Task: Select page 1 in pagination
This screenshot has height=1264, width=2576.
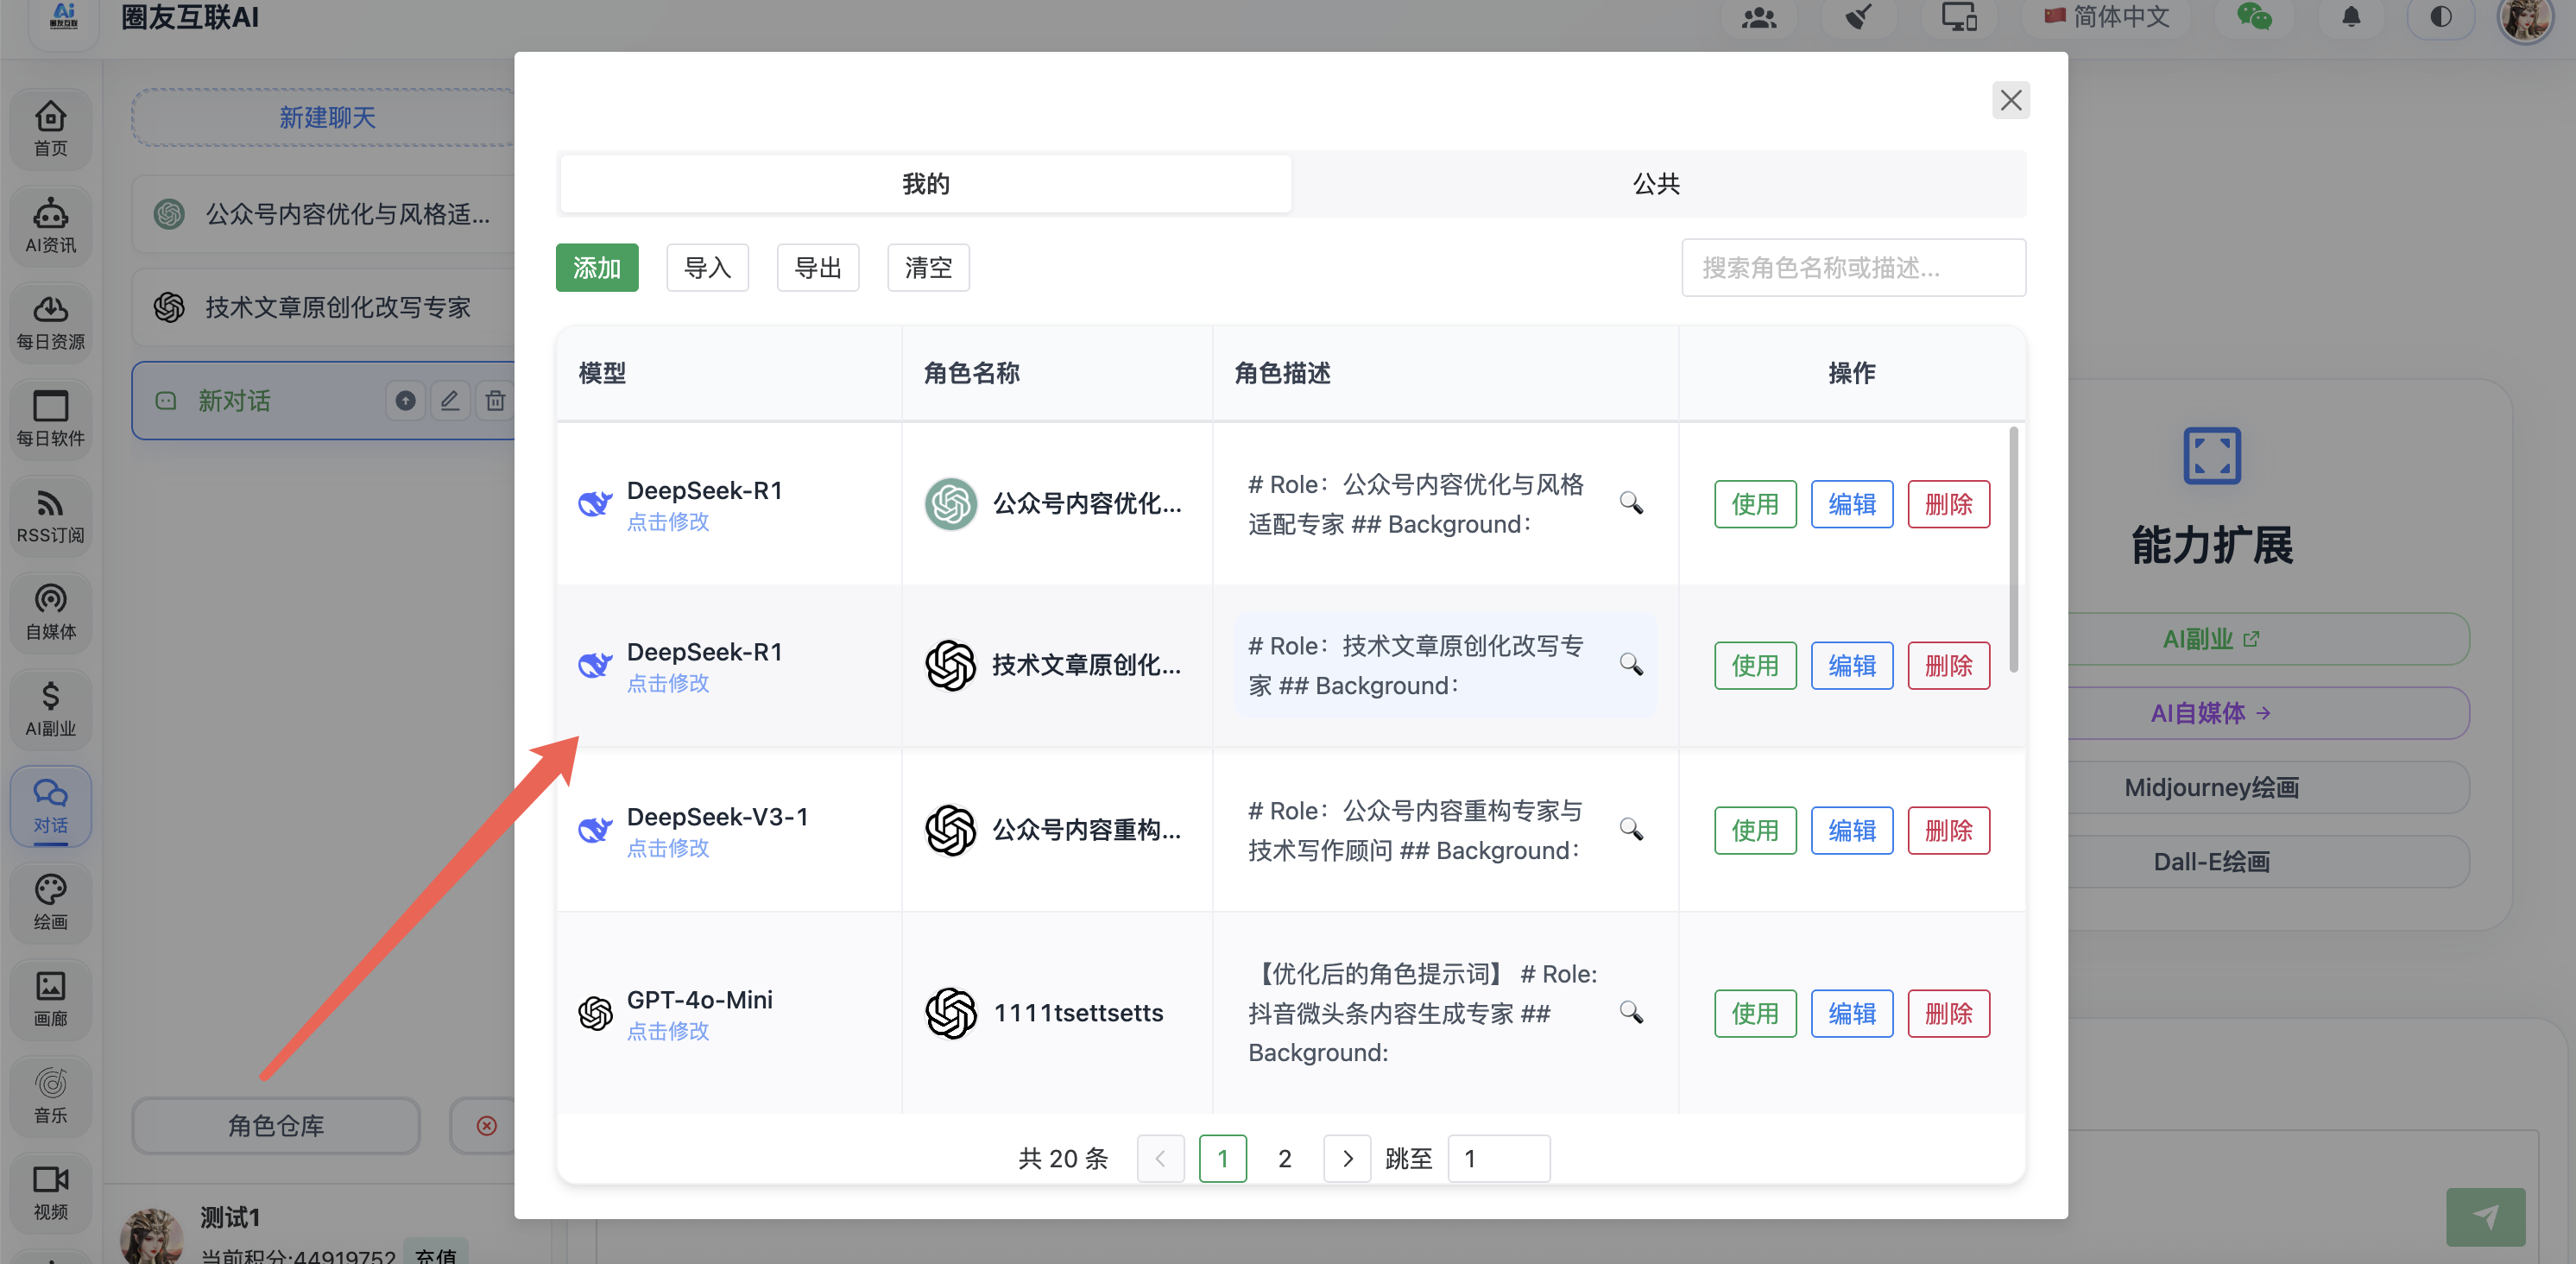Action: (1222, 1159)
